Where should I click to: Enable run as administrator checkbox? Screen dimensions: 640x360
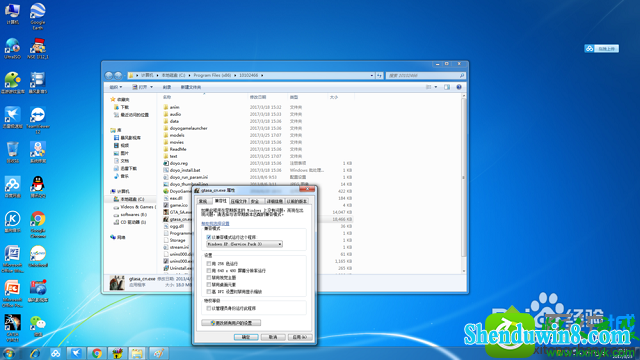[209, 308]
